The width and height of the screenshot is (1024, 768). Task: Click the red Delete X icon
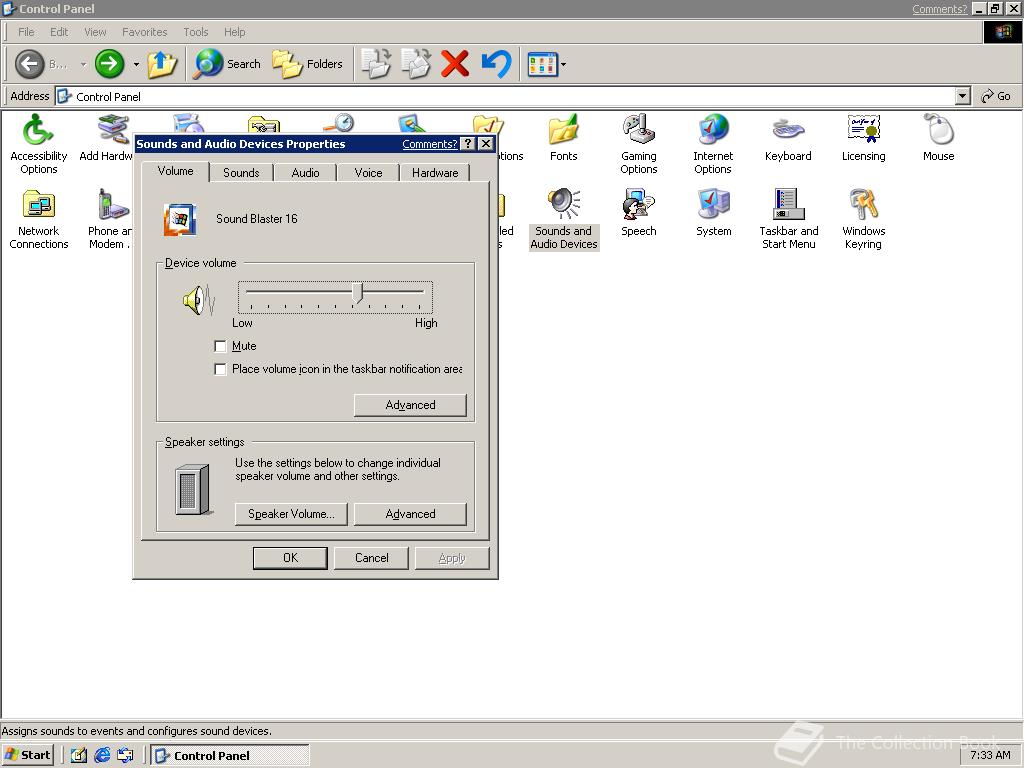pyautogui.click(x=455, y=64)
